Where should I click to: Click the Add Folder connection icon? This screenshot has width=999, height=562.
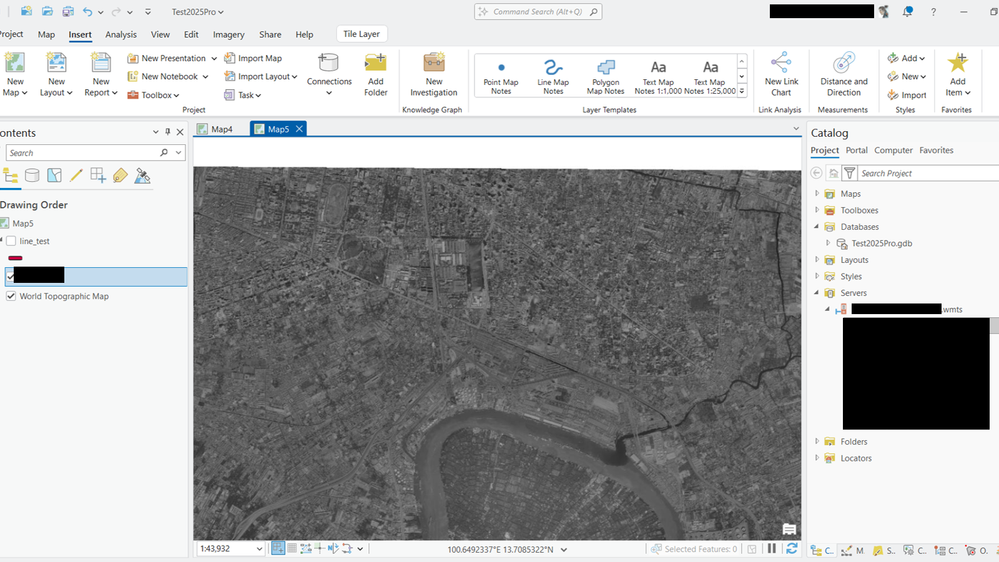tap(375, 74)
